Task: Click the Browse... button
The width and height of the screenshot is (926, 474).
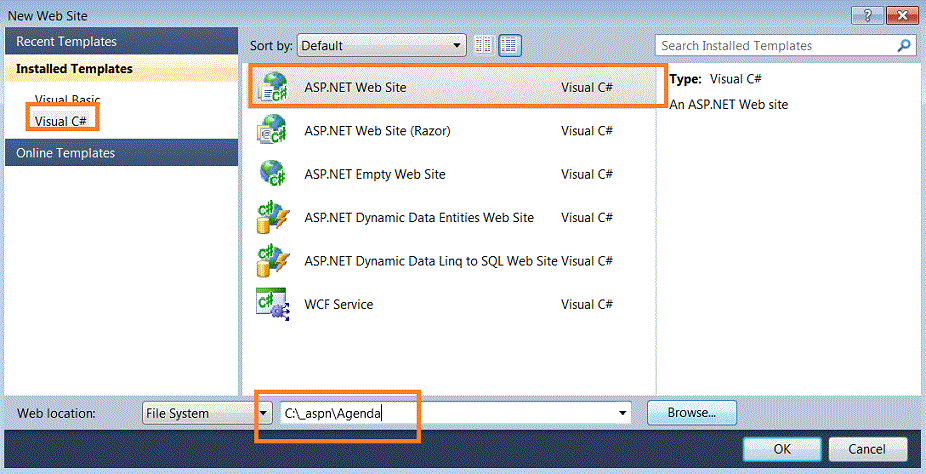Action: tap(692, 413)
